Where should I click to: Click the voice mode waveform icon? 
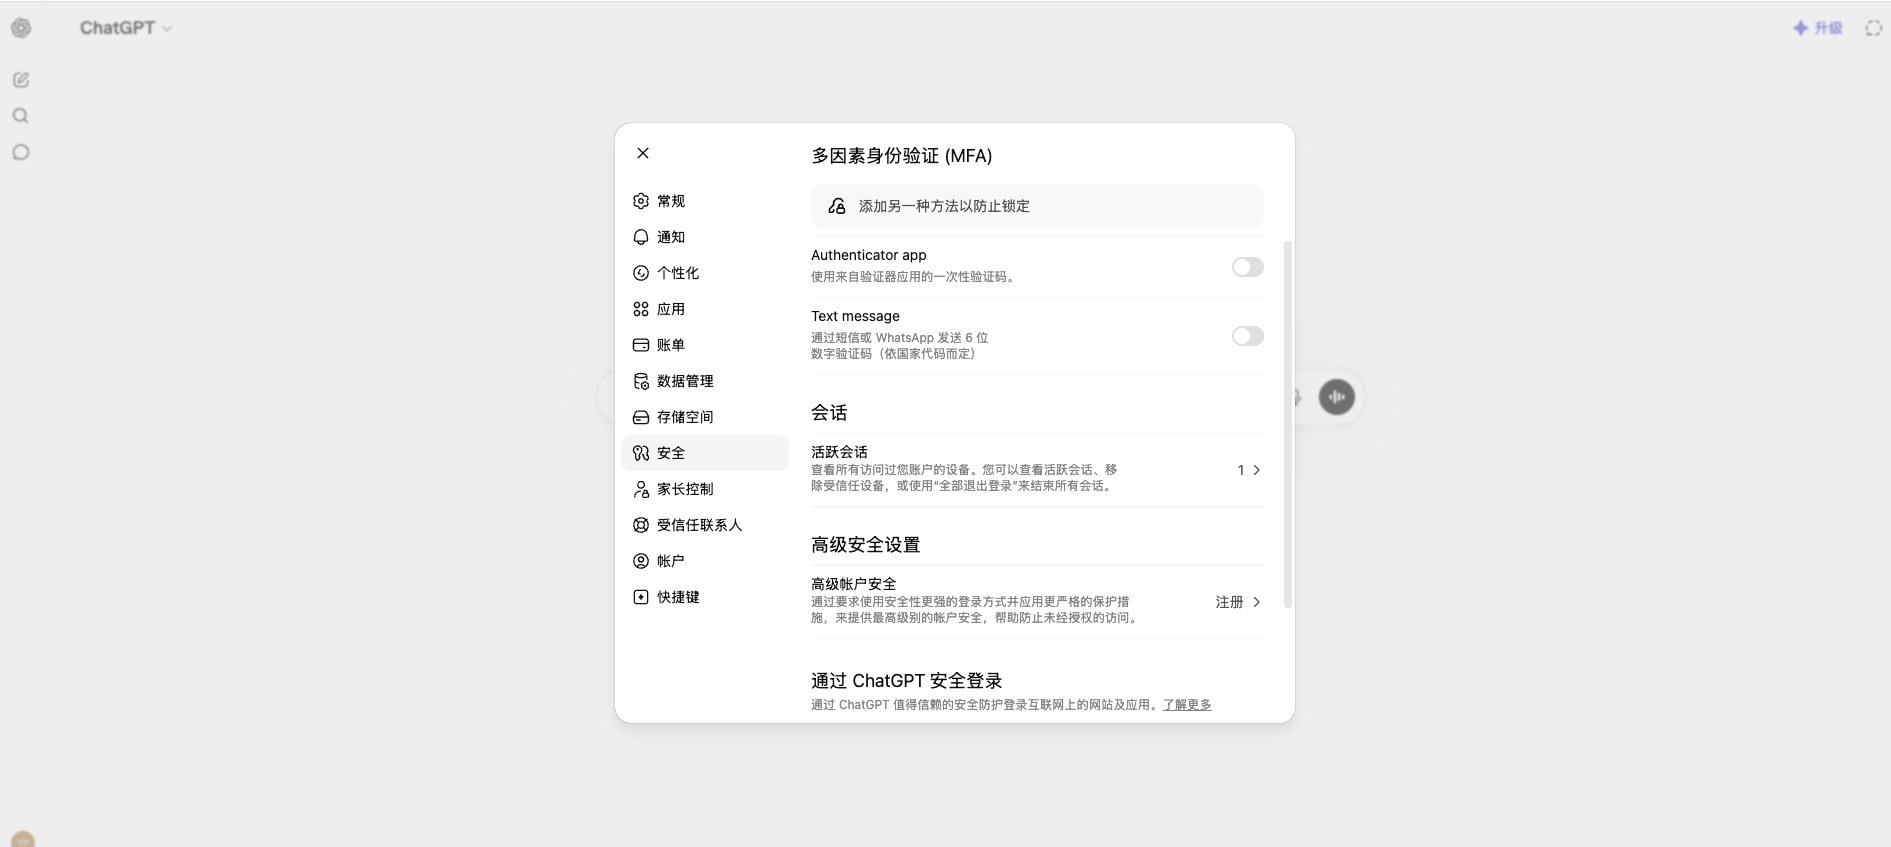click(x=1336, y=397)
